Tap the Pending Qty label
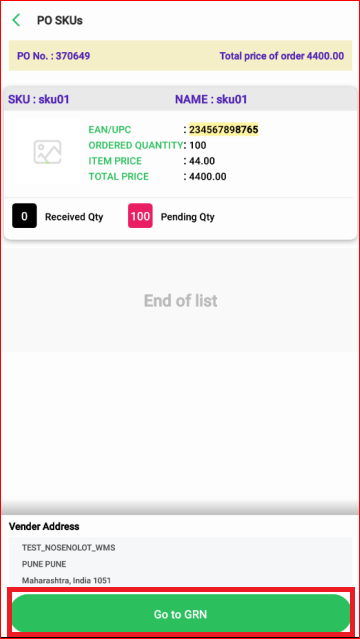The image size is (360, 639). (x=188, y=217)
